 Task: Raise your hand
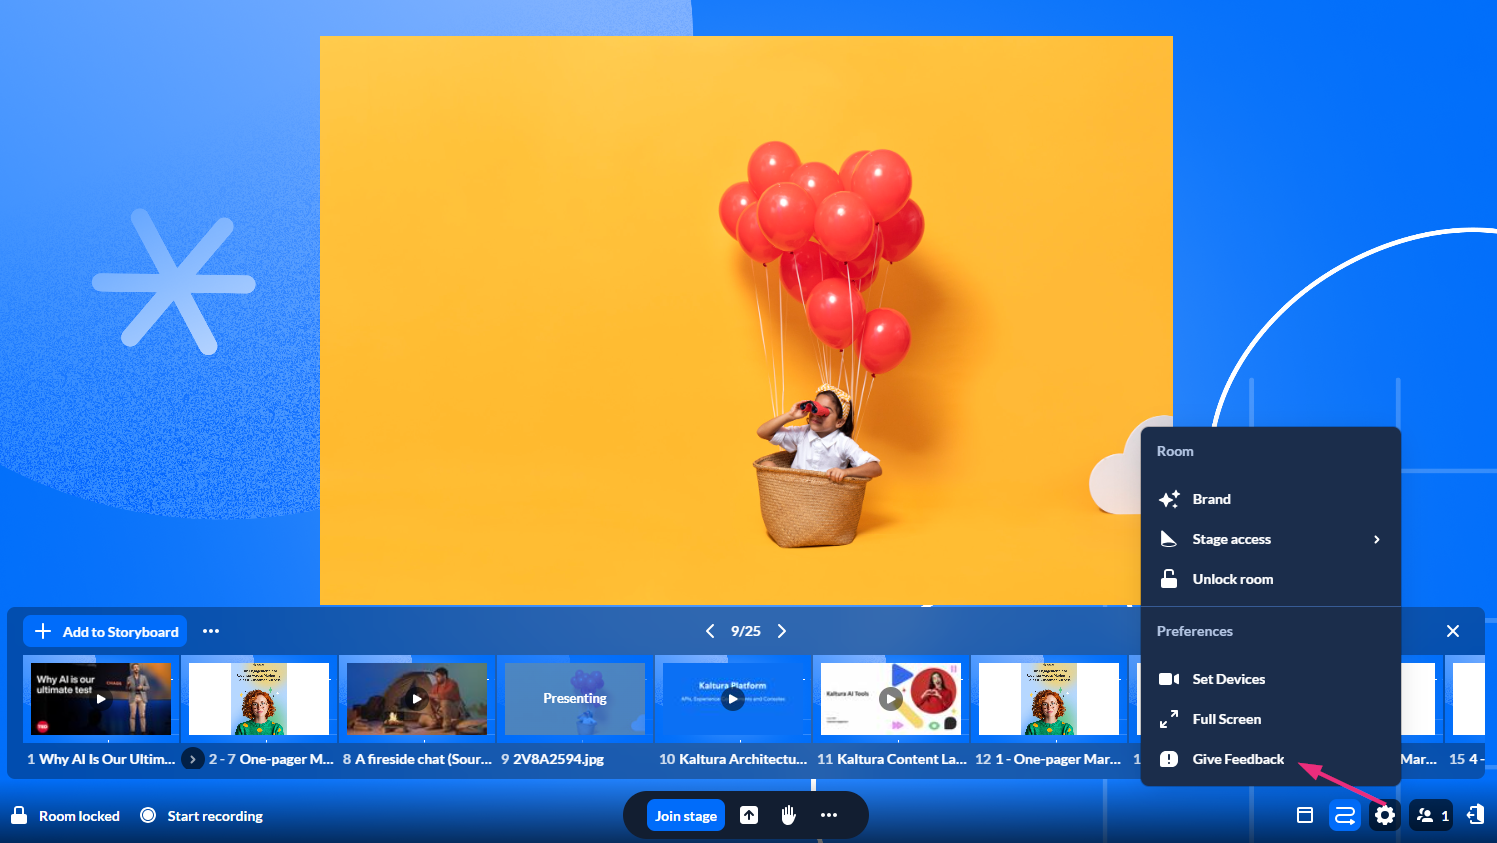coord(789,816)
